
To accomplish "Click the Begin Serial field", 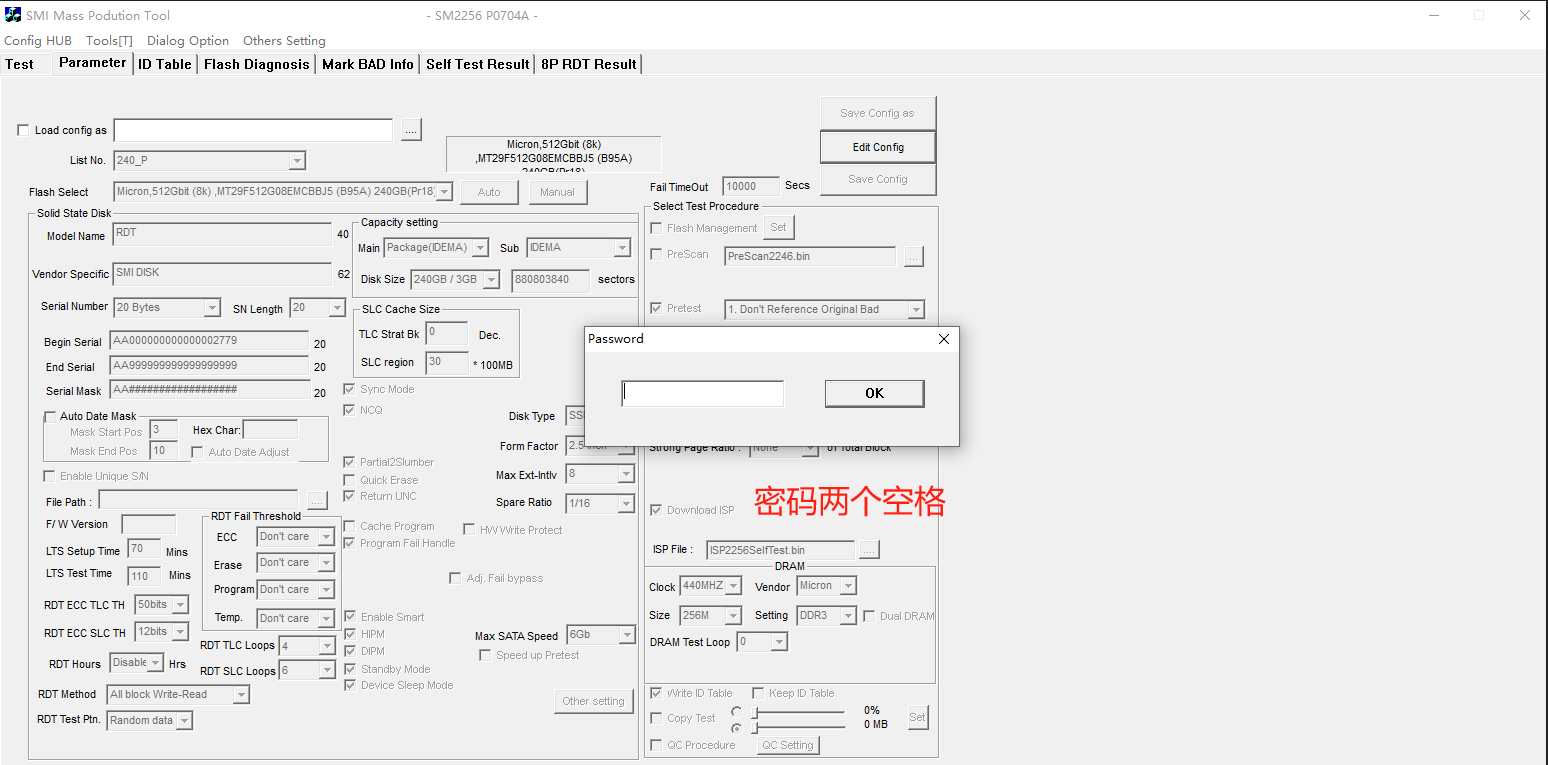I will (209, 341).
